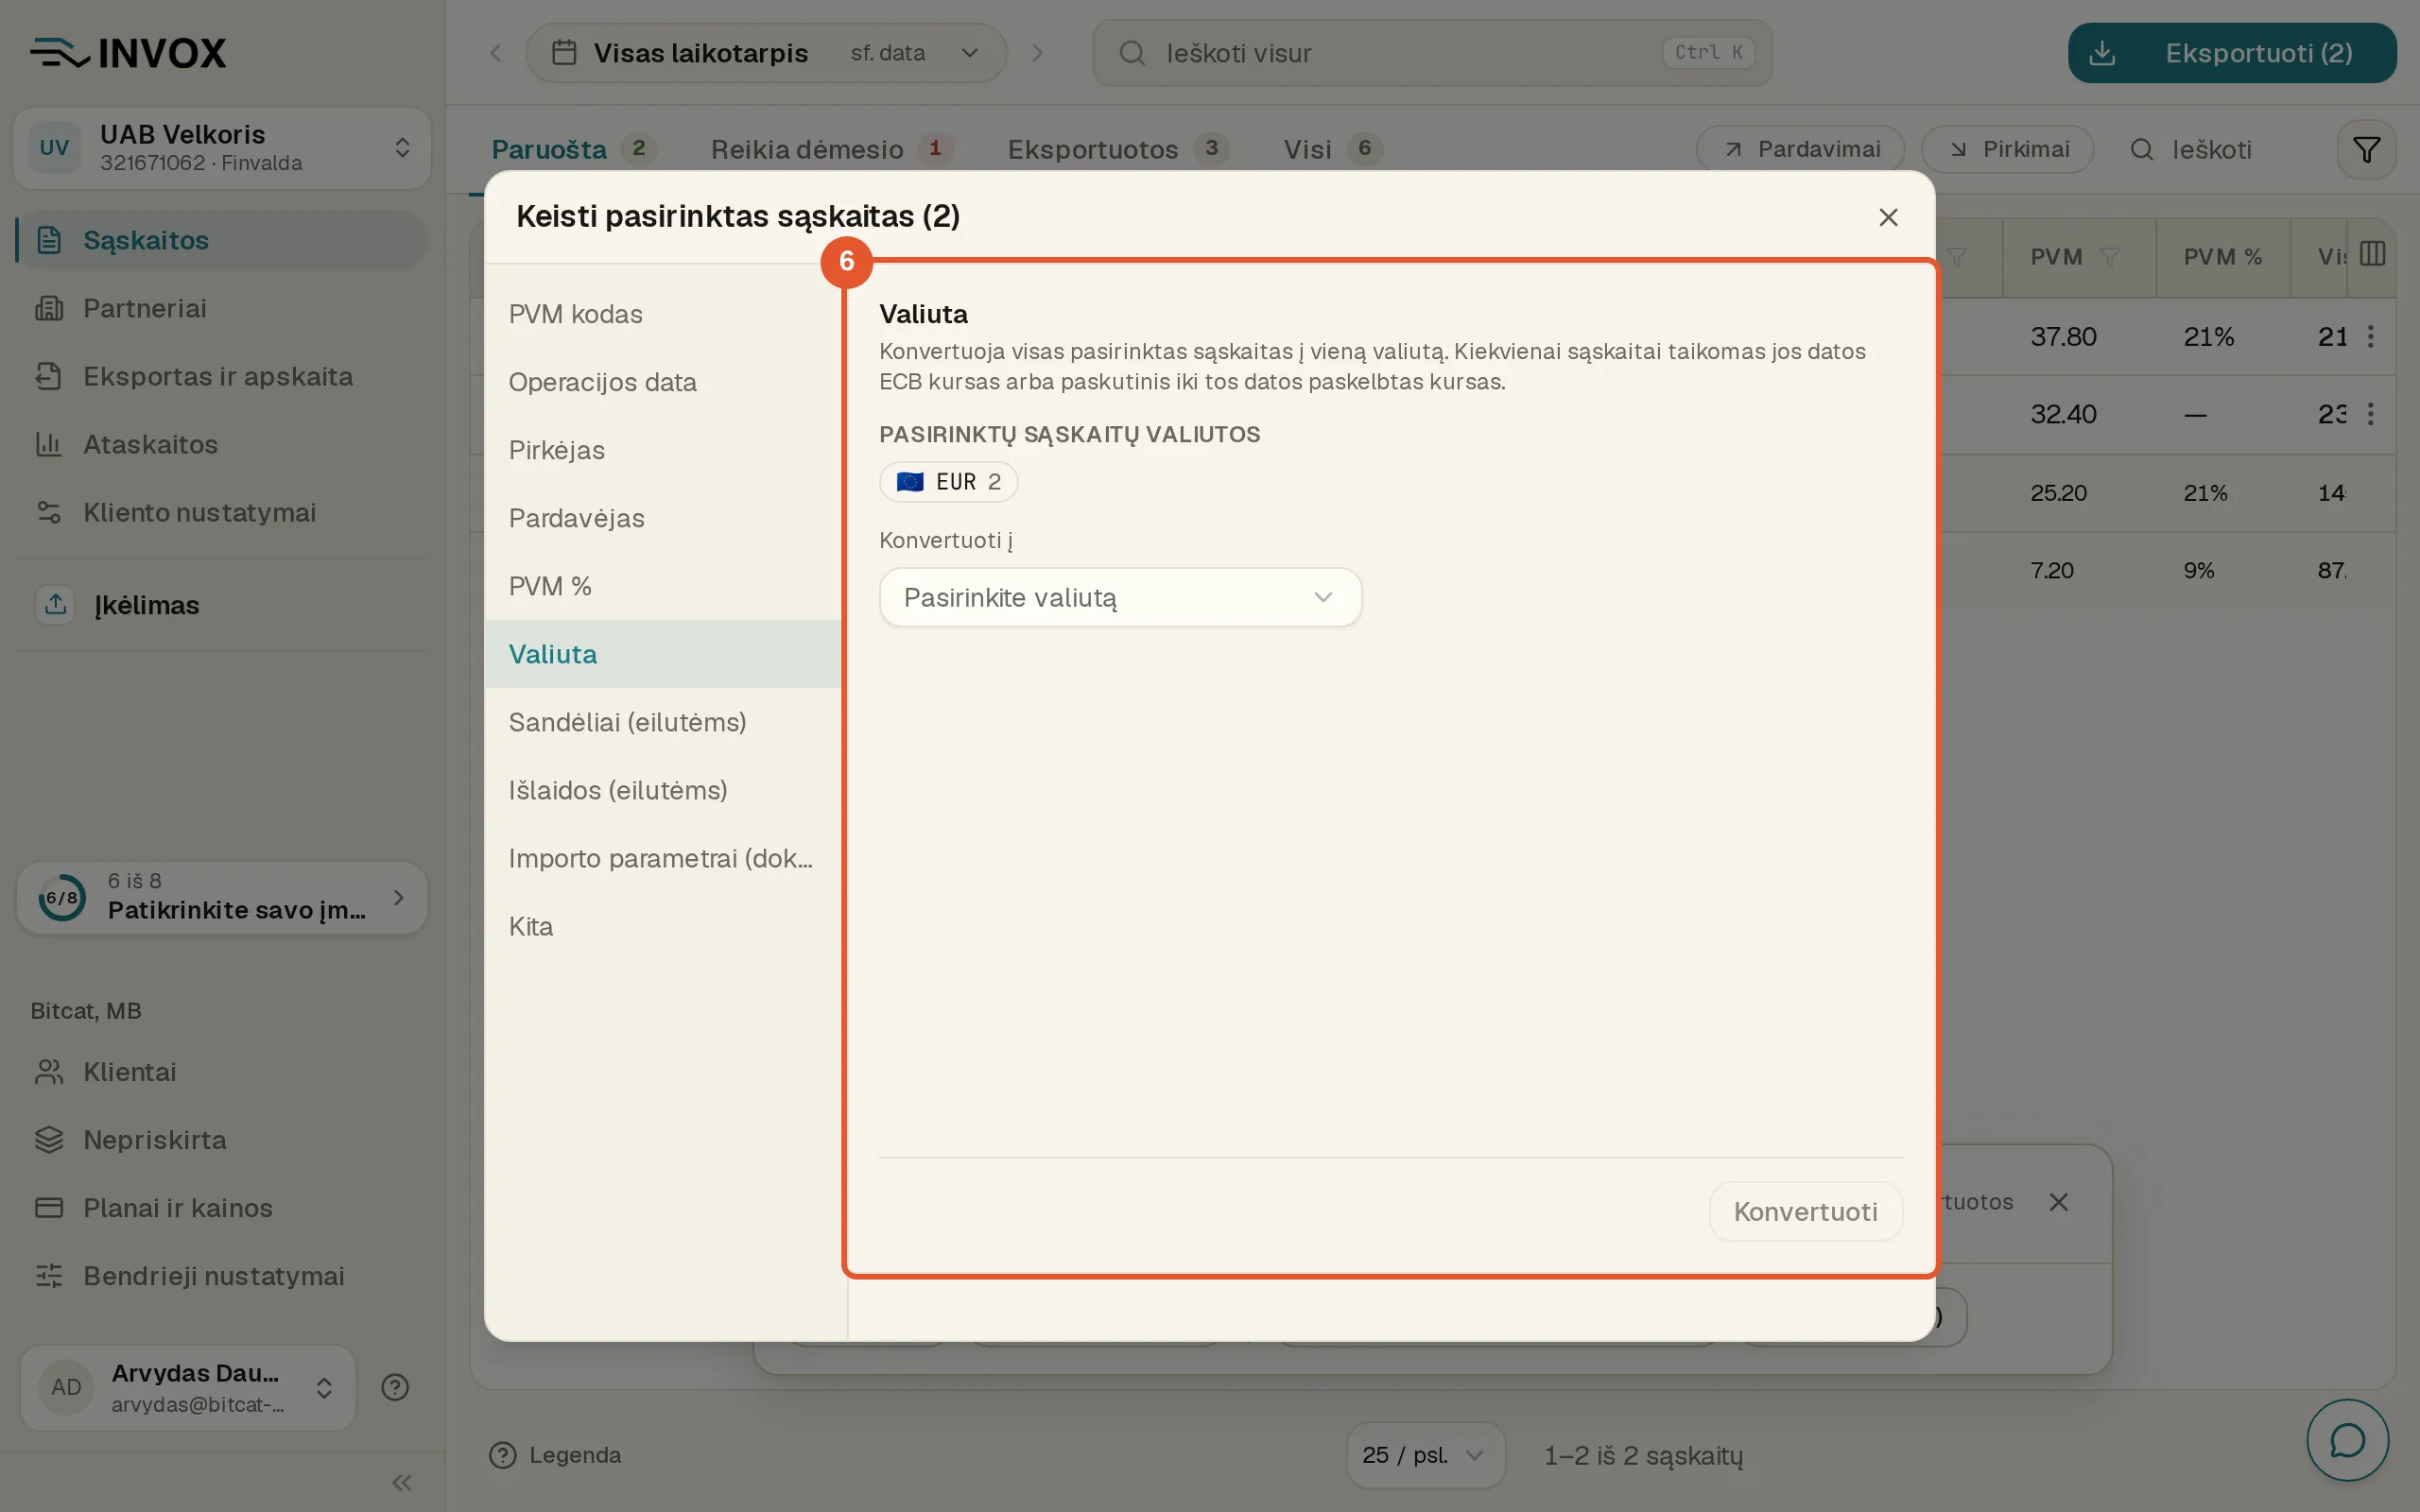Open Nepriskirta in the sidebar
Image resolution: width=2420 pixels, height=1512 pixels.
(222, 1140)
